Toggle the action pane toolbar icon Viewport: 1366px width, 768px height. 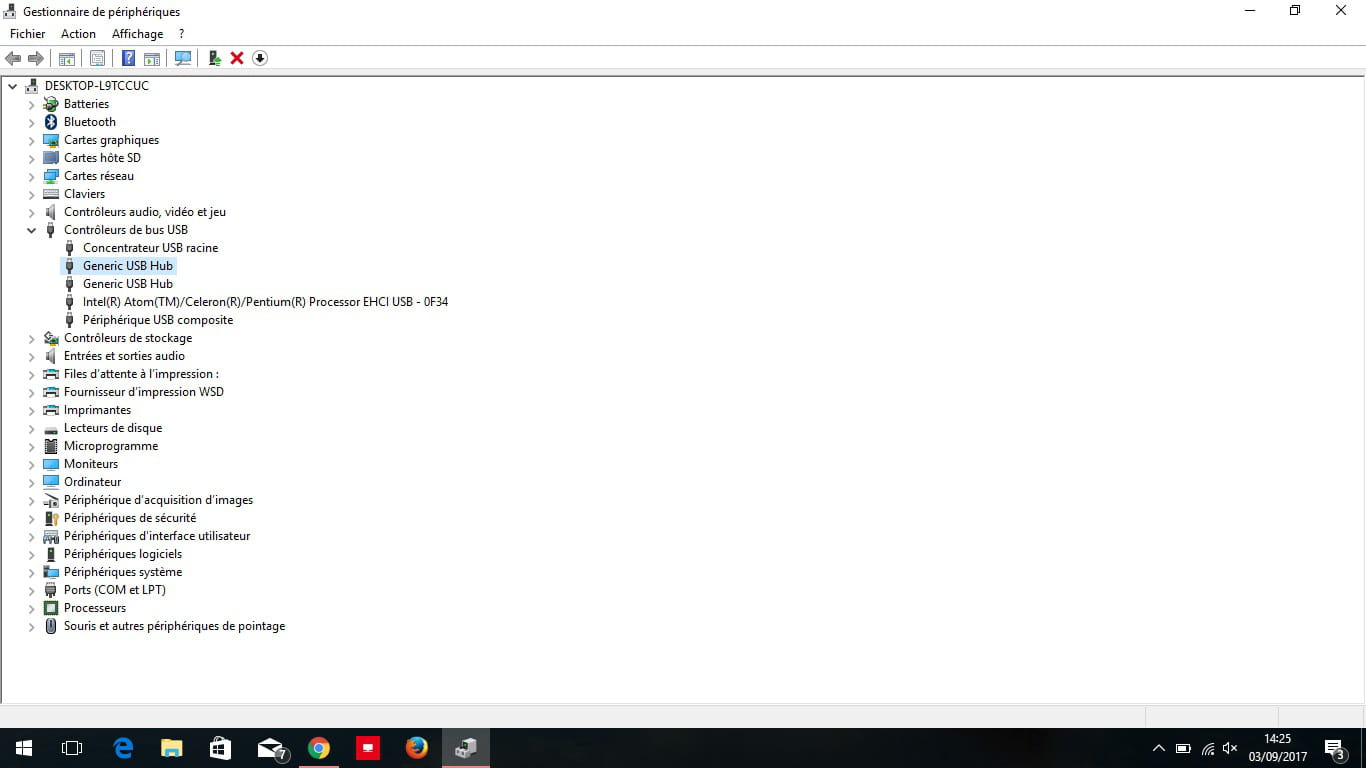click(x=152, y=58)
